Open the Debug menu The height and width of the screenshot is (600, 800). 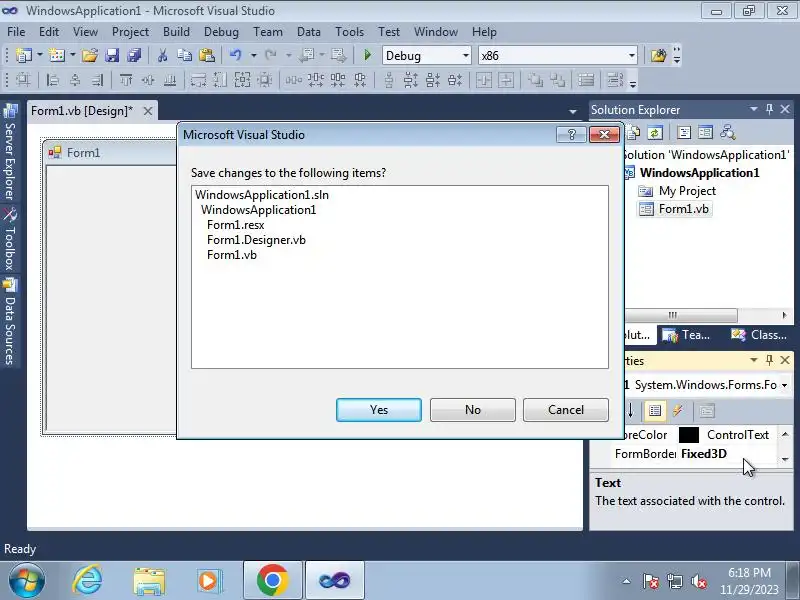click(221, 32)
